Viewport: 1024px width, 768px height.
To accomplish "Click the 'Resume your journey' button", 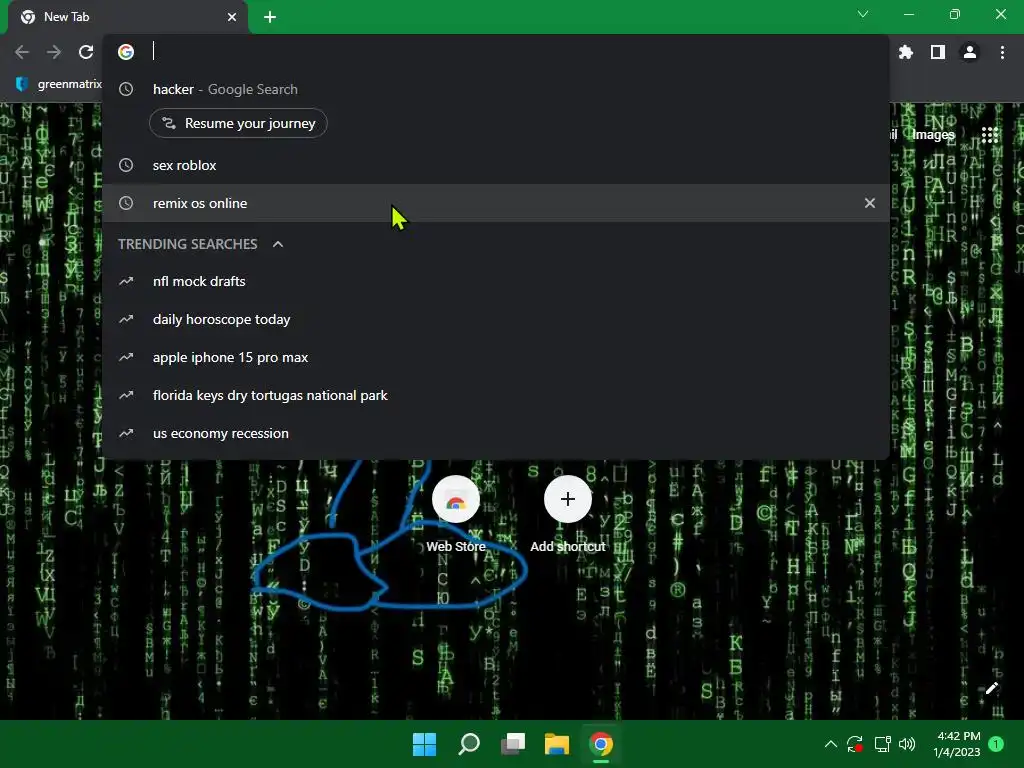I will (238, 123).
